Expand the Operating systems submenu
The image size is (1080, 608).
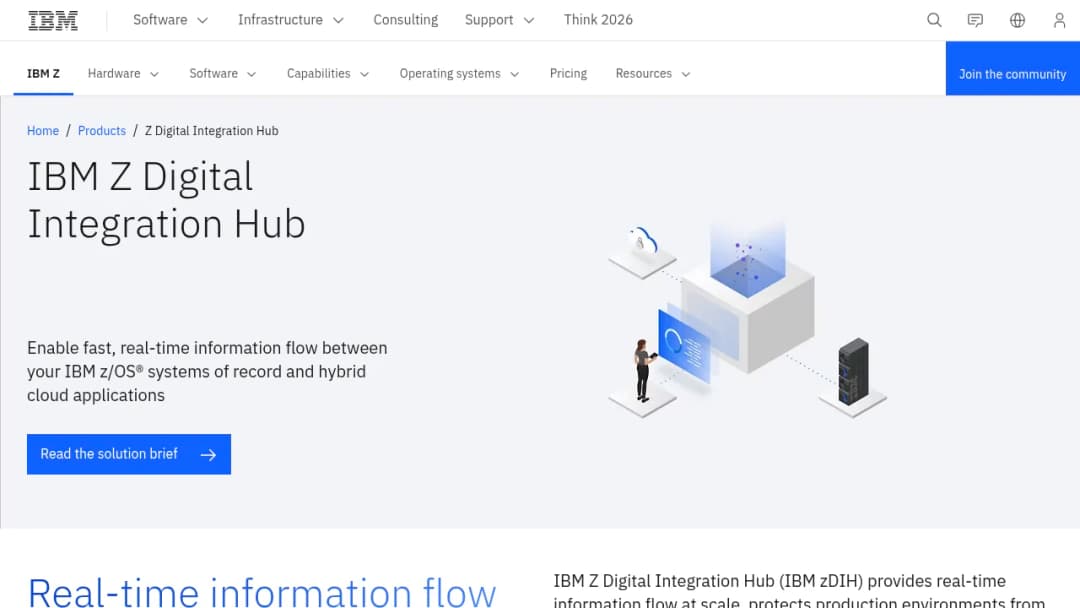click(459, 74)
